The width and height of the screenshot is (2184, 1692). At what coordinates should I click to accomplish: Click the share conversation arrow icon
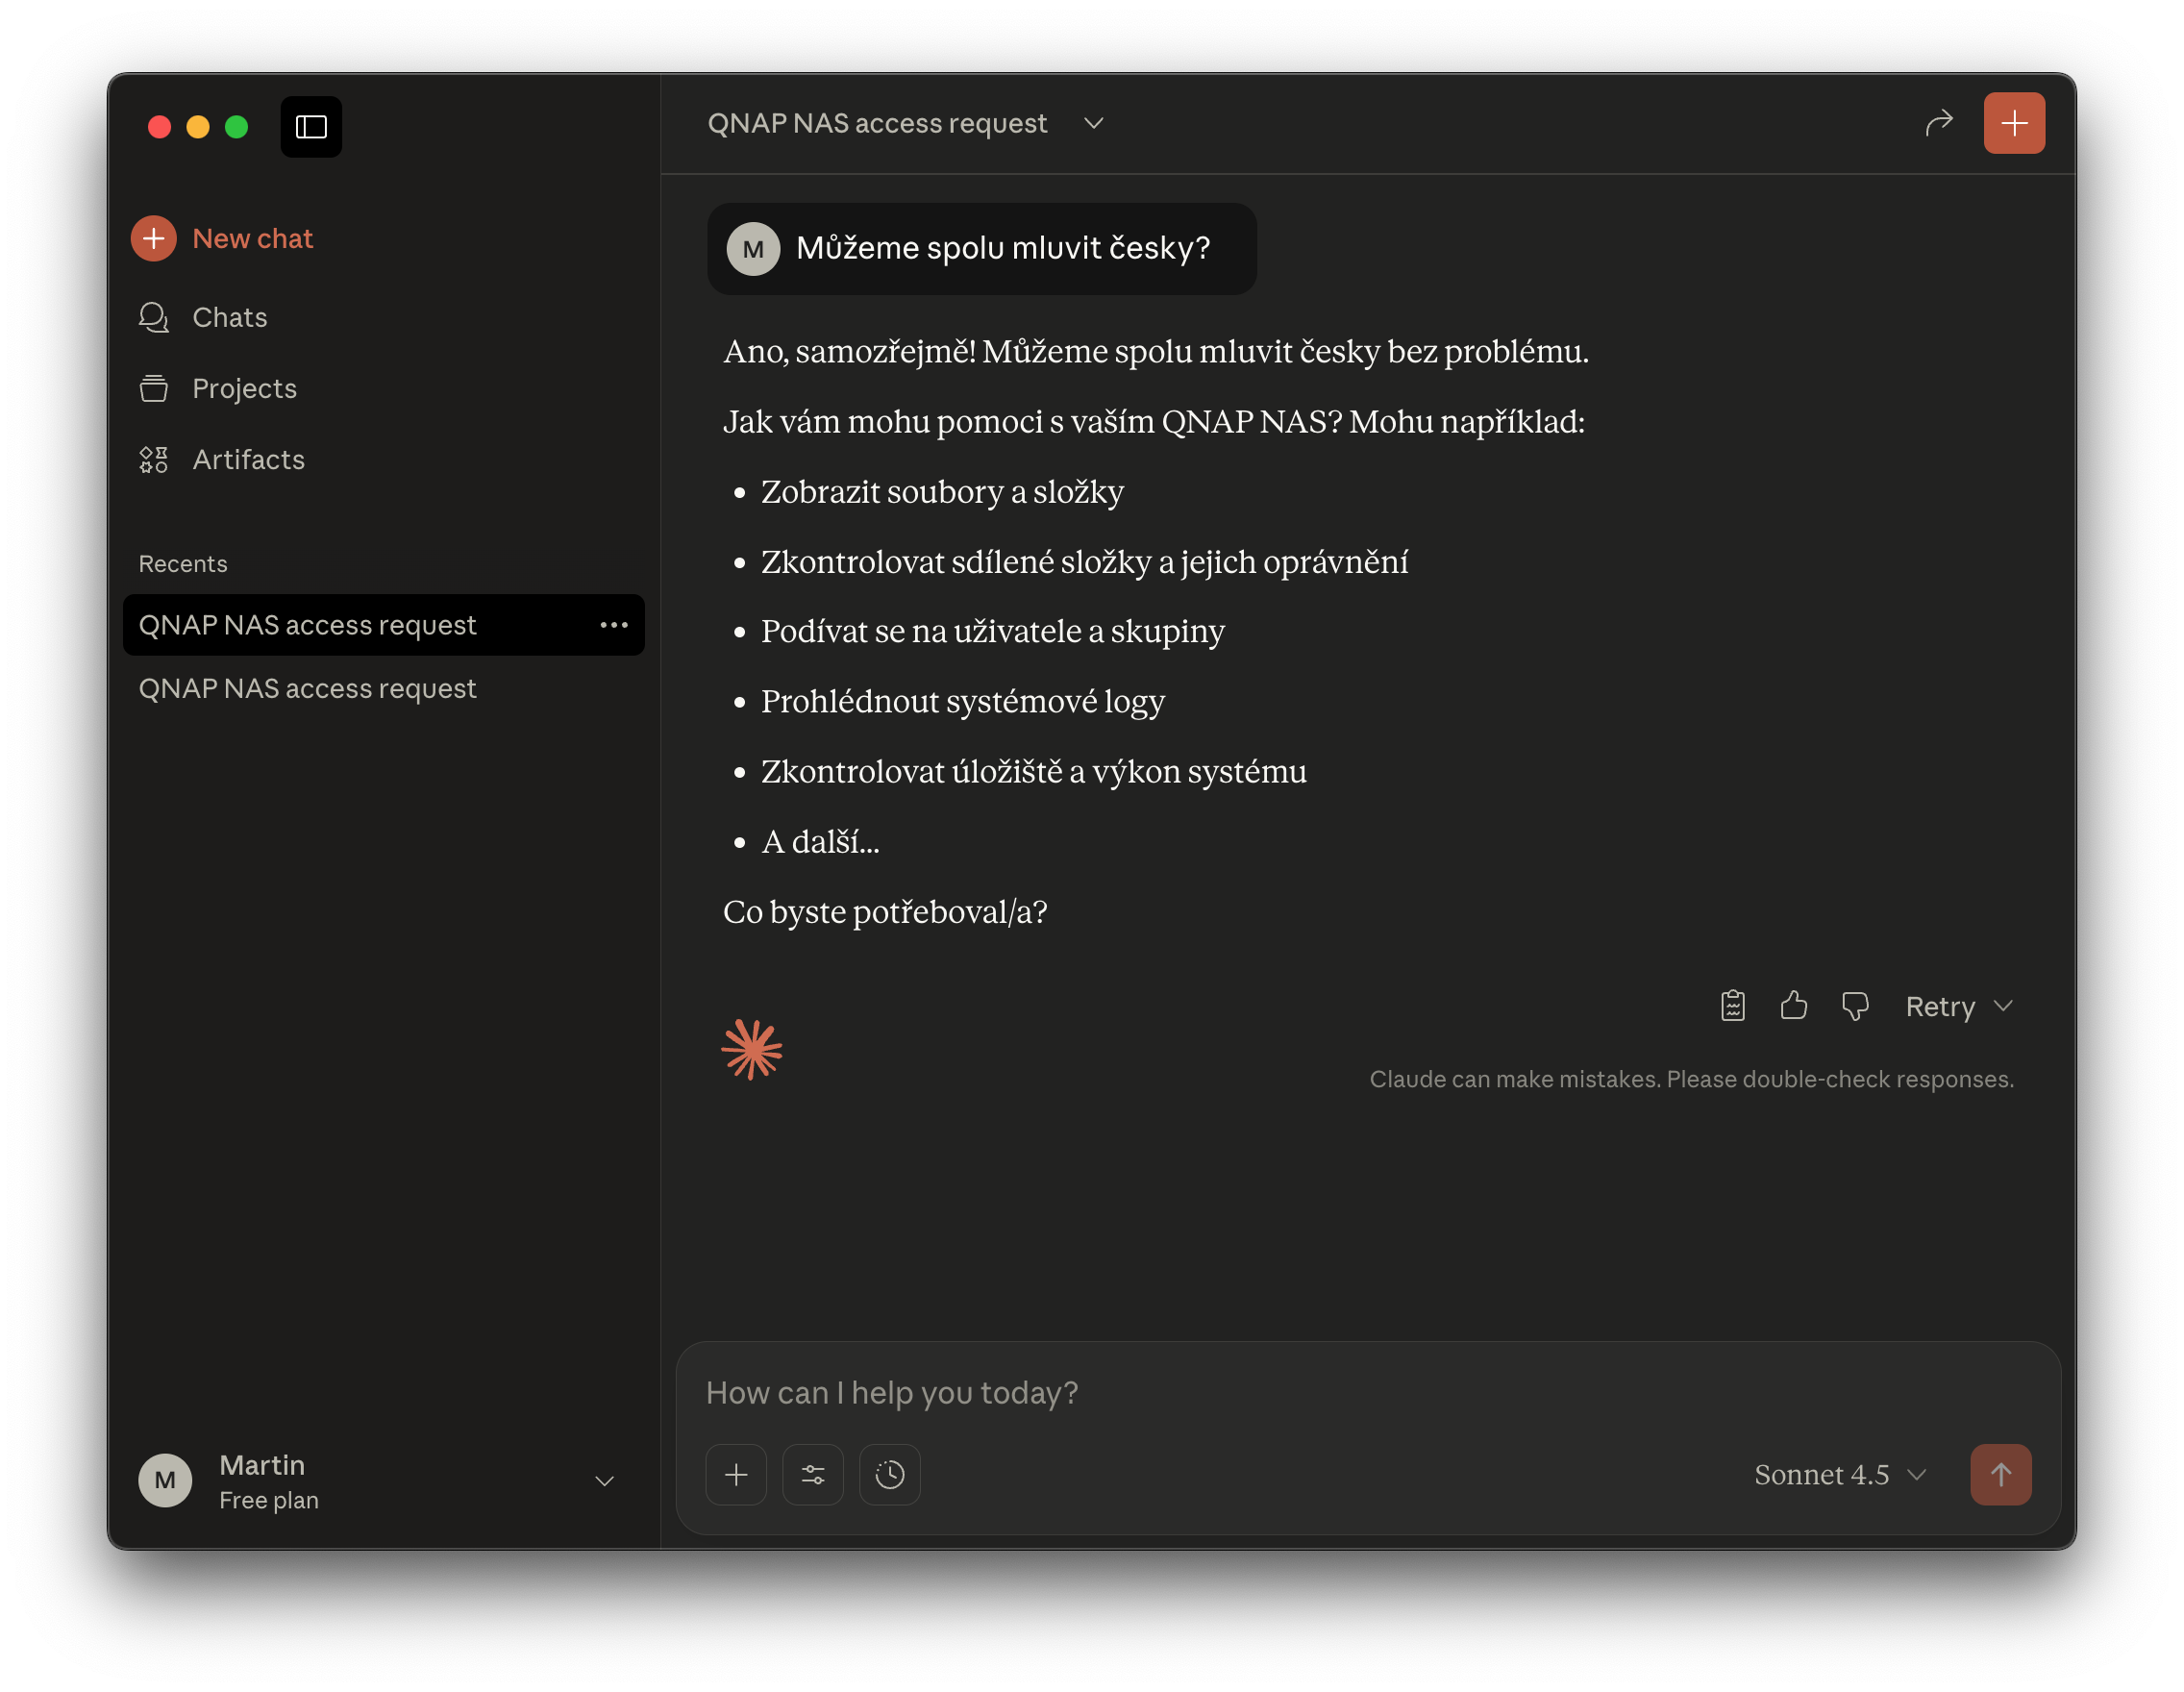pyautogui.click(x=1938, y=123)
